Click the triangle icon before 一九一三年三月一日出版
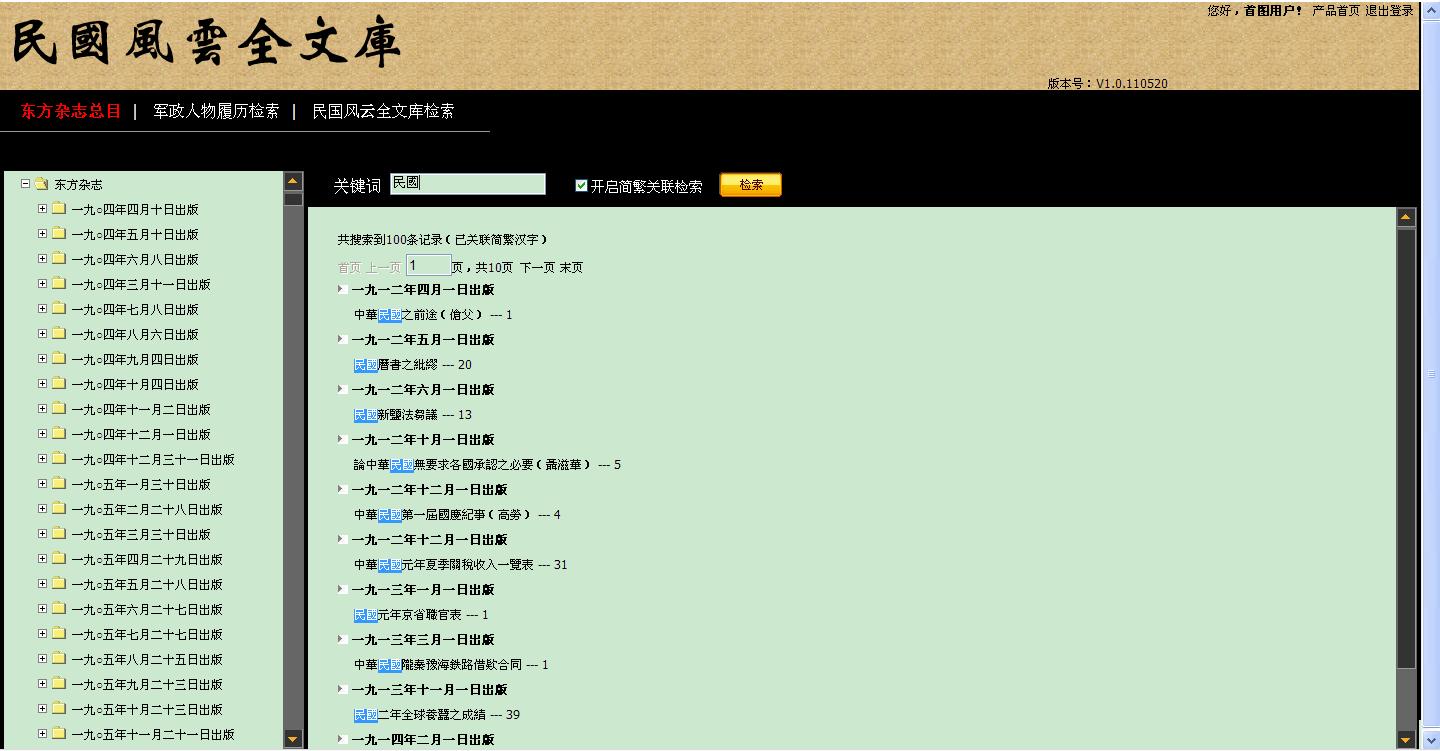The image size is (1440, 751). click(x=342, y=639)
